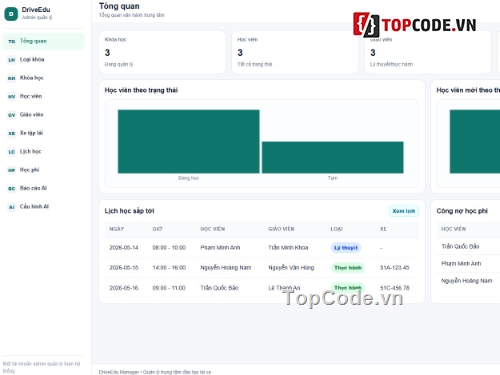Go to Học viên in sidebar
500x375 pixels.
click(x=44, y=96)
